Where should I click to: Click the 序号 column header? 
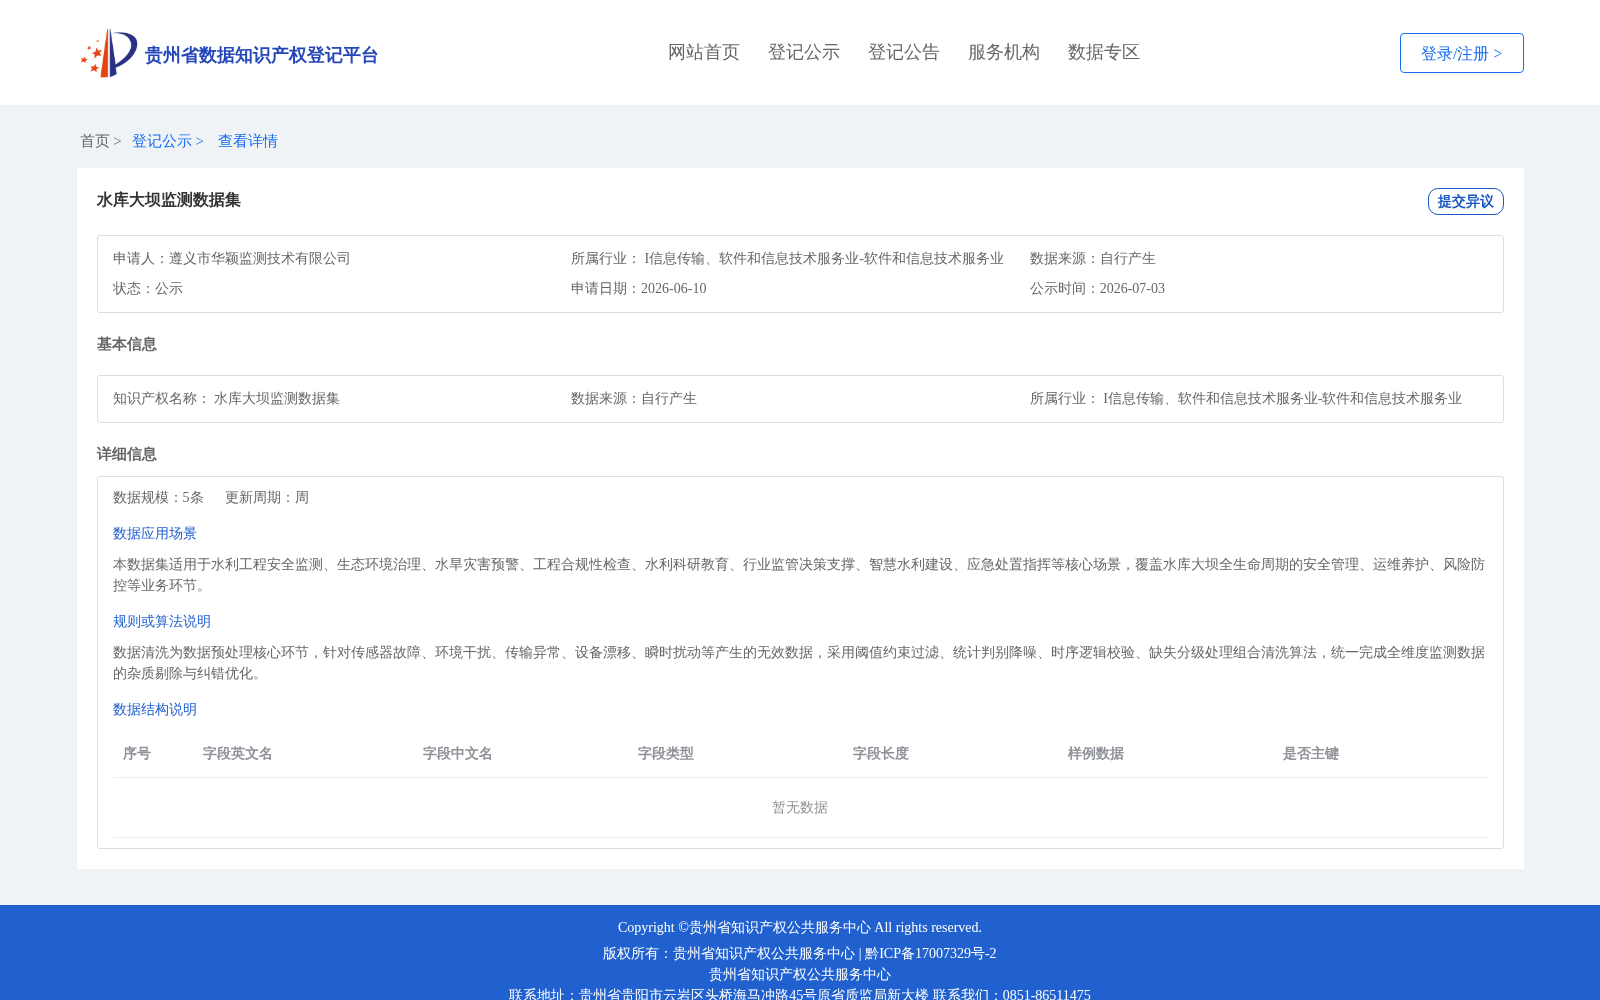point(137,753)
